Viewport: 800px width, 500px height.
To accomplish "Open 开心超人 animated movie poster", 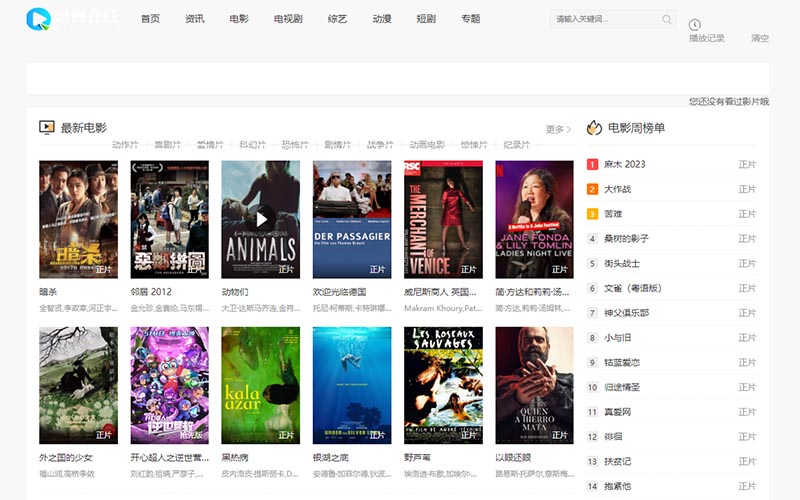I will click(x=169, y=385).
